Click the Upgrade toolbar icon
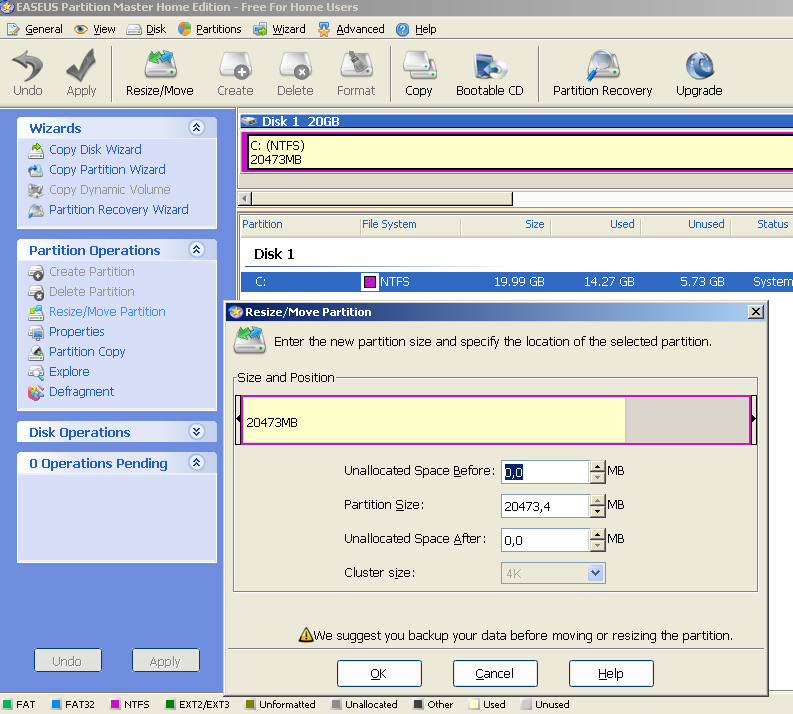 699,74
